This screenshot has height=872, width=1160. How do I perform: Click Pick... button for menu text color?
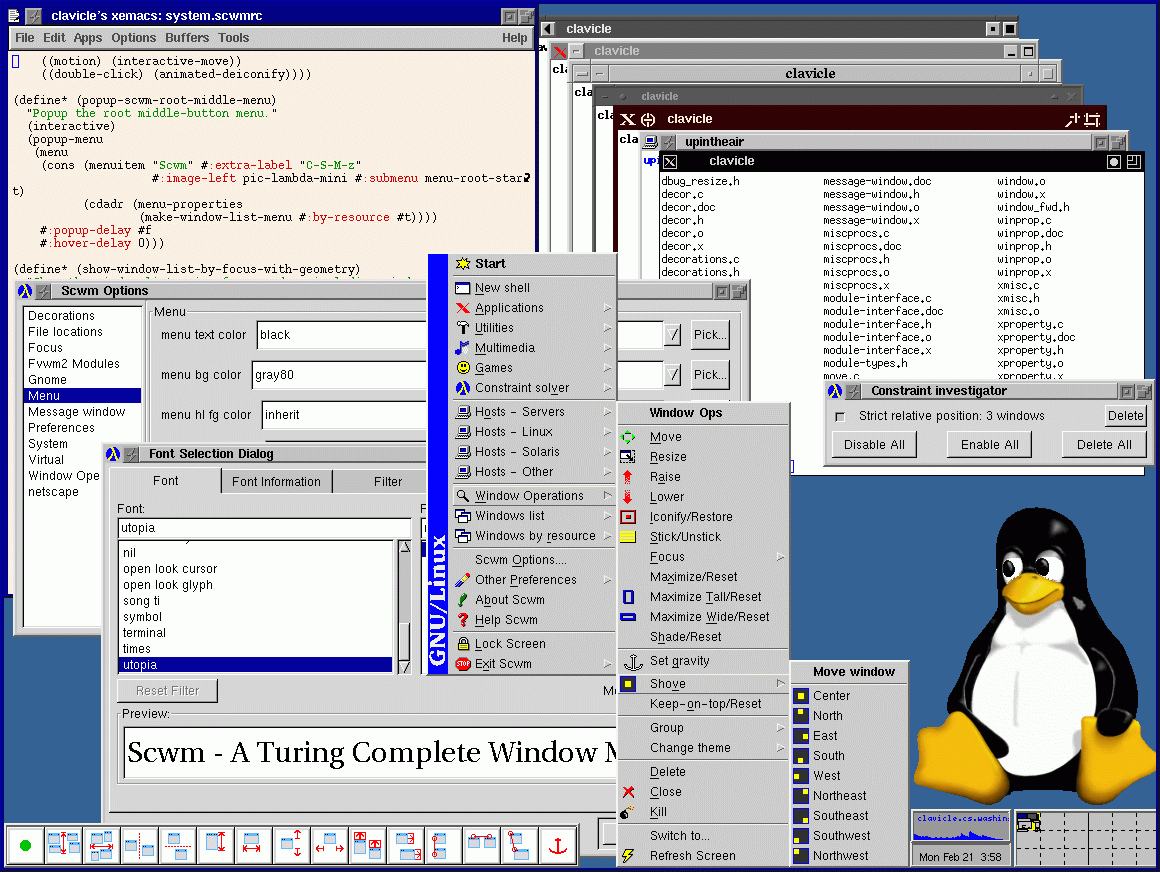tap(710, 335)
